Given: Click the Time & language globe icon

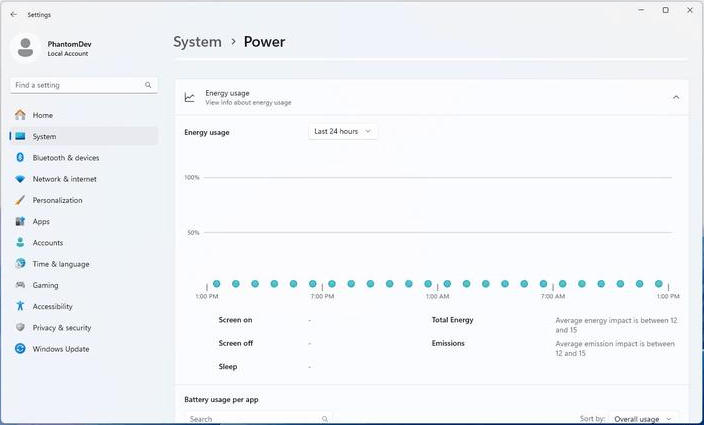Looking at the screenshot, I should point(20,263).
